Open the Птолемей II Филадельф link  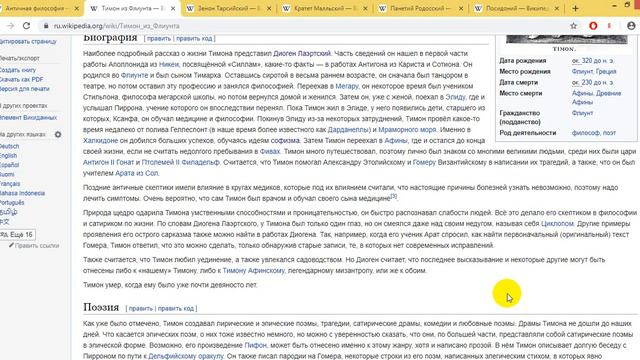[180, 162]
